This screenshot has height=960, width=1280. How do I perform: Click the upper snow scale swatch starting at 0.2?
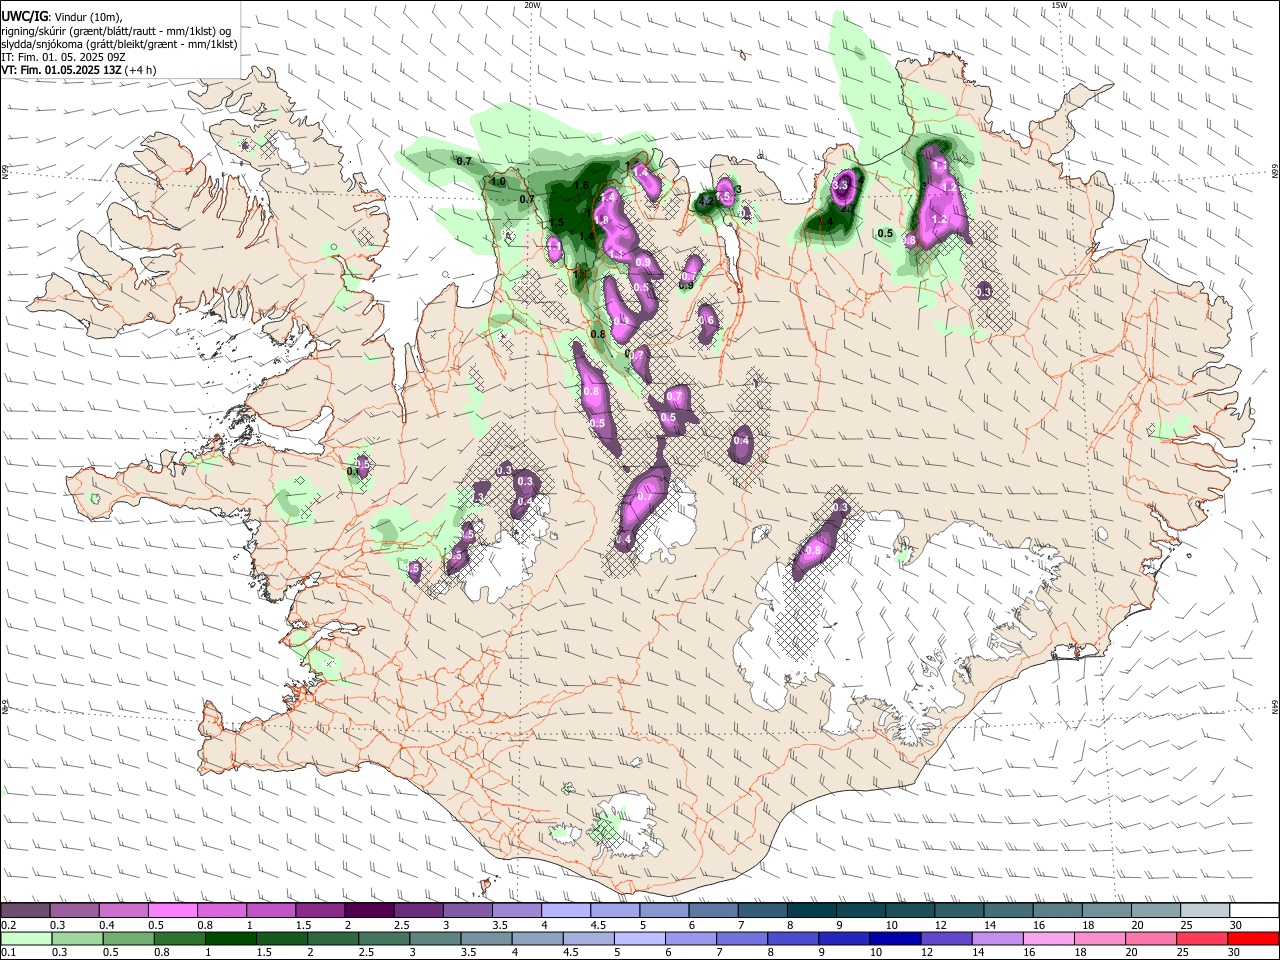tap(25, 911)
